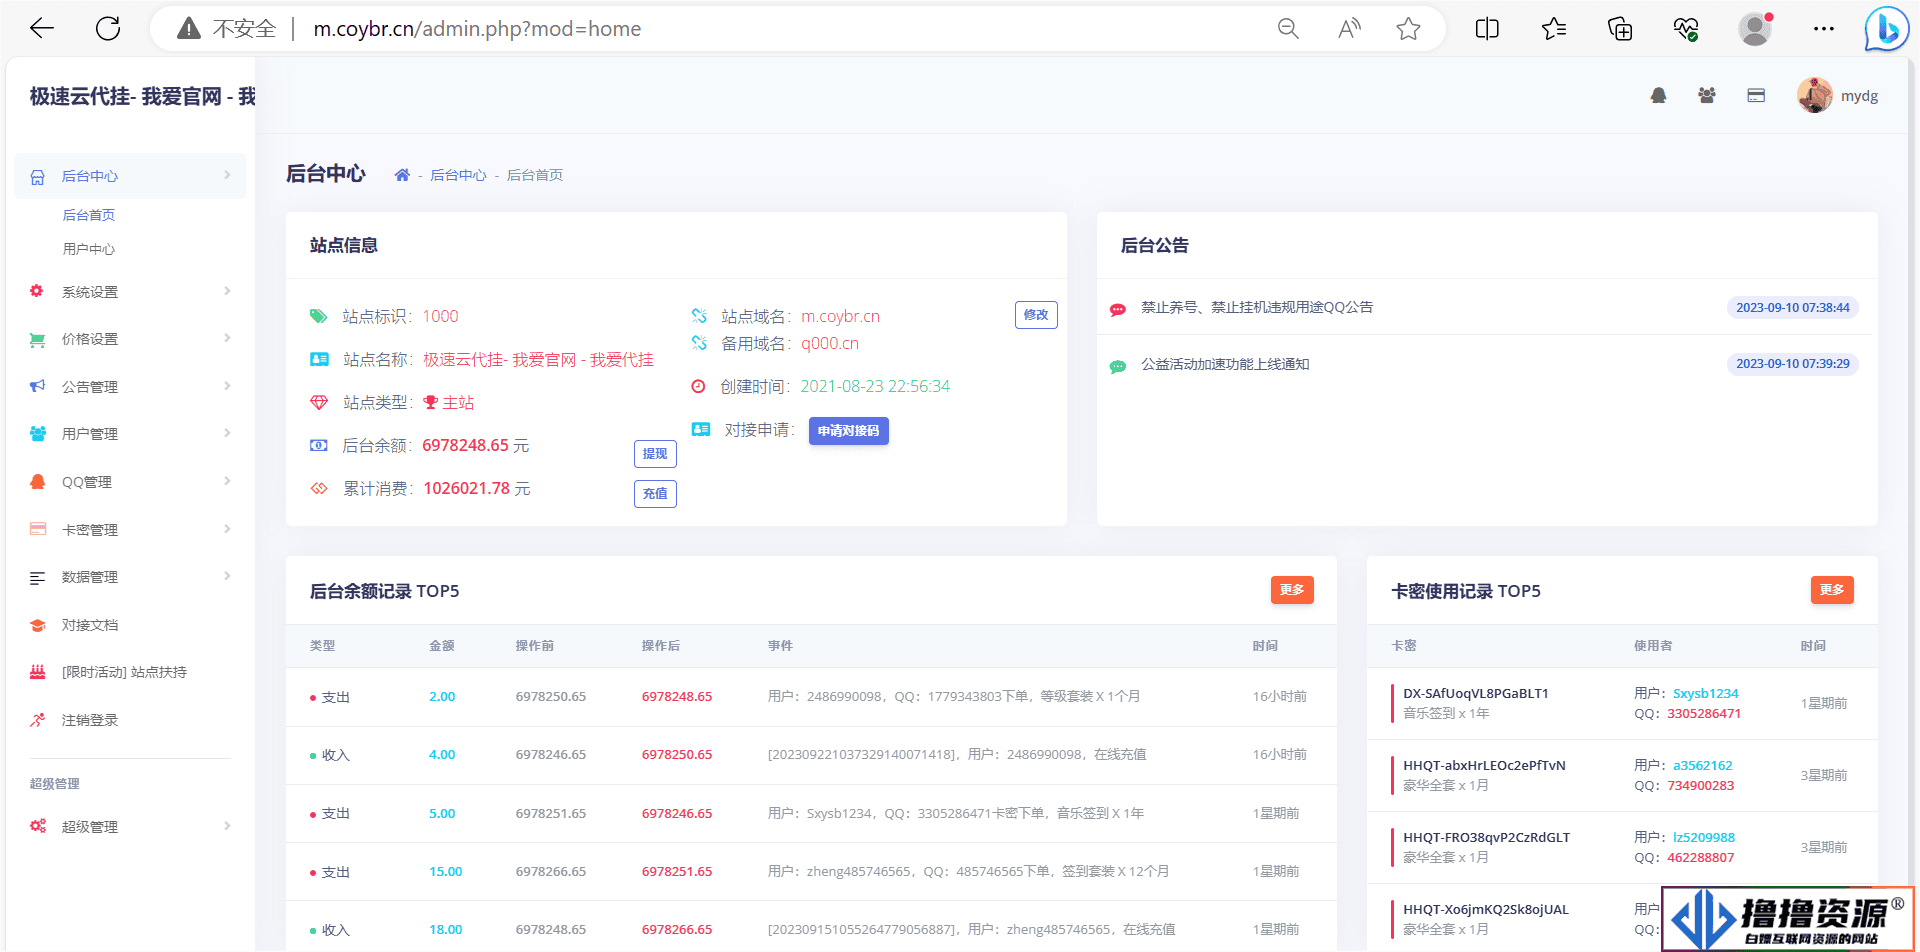Open the browser profile avatar
Image resolution: width=1920 pixels, height=952 pixels.
(1755, 29)
